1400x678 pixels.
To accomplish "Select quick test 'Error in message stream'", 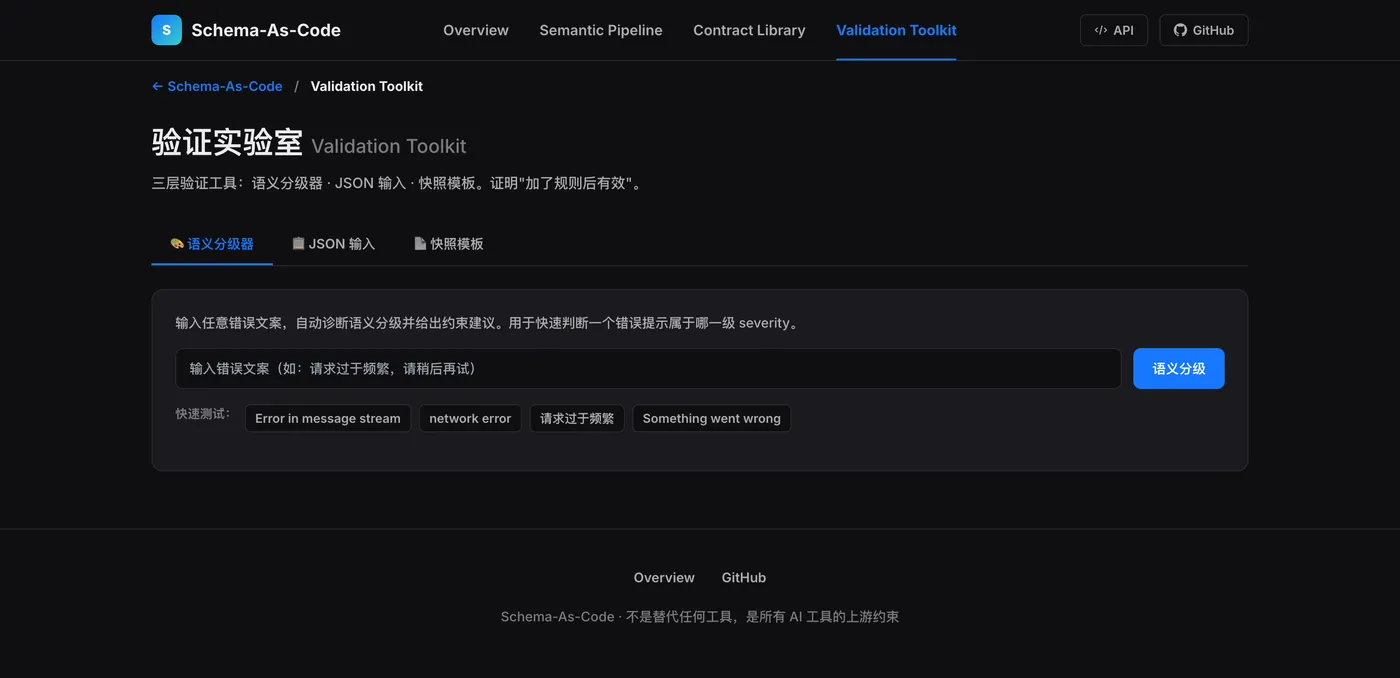I will (328, 418).
